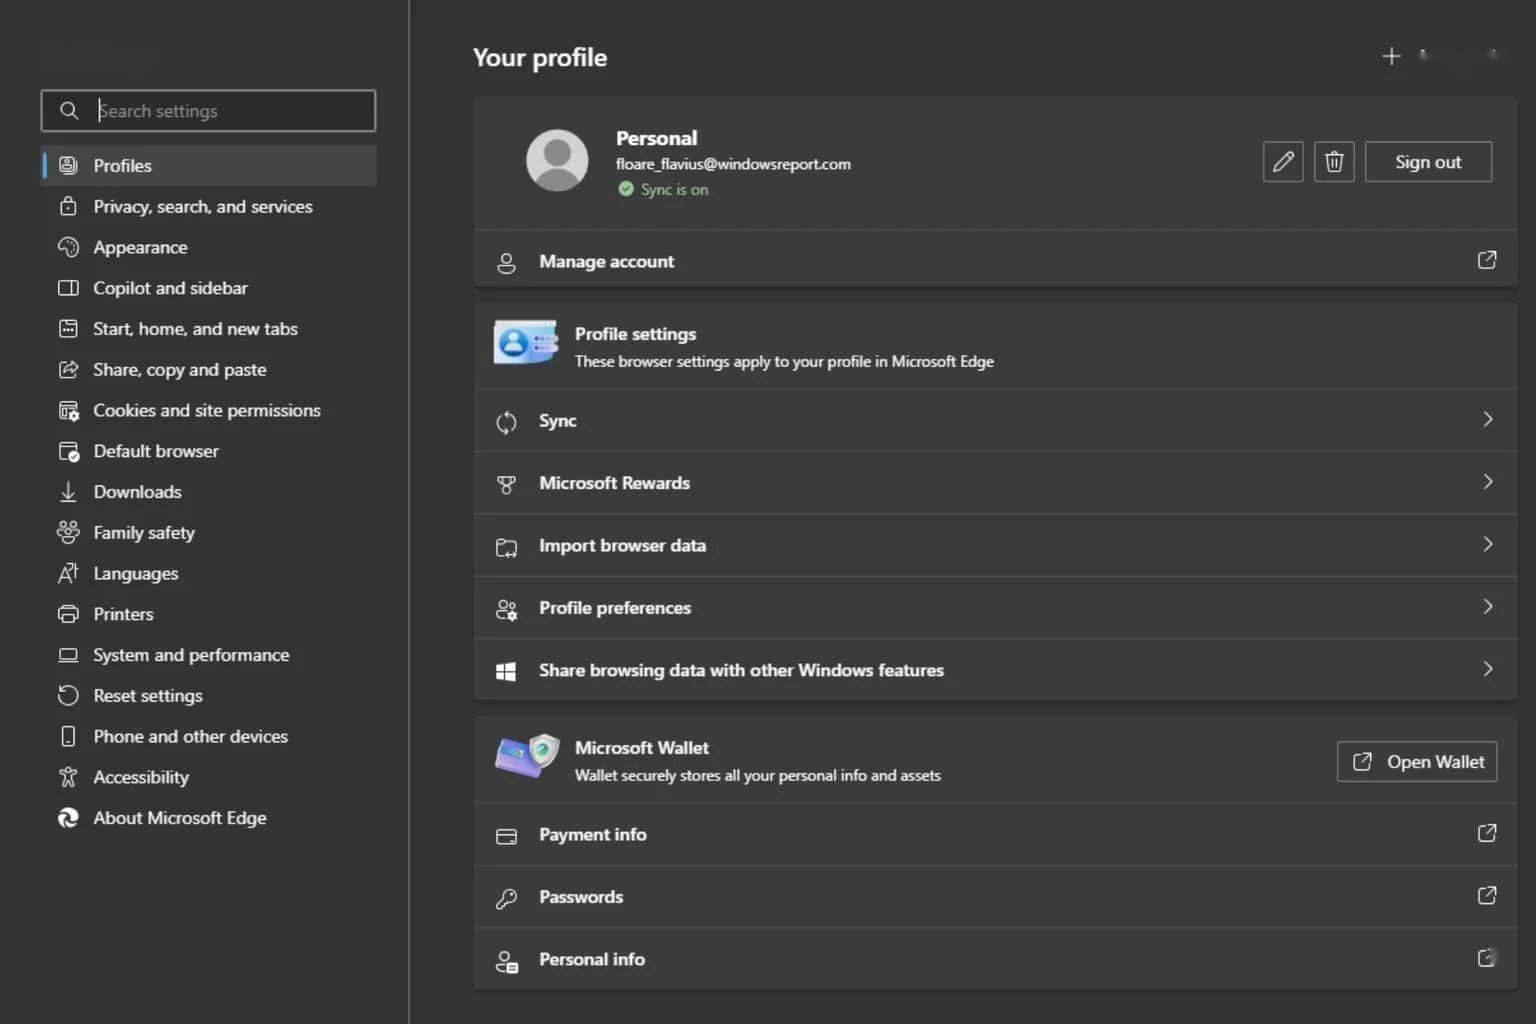Click the Profile preferences people-gear icon
1536x1024 pixels.
click(506, 609)
